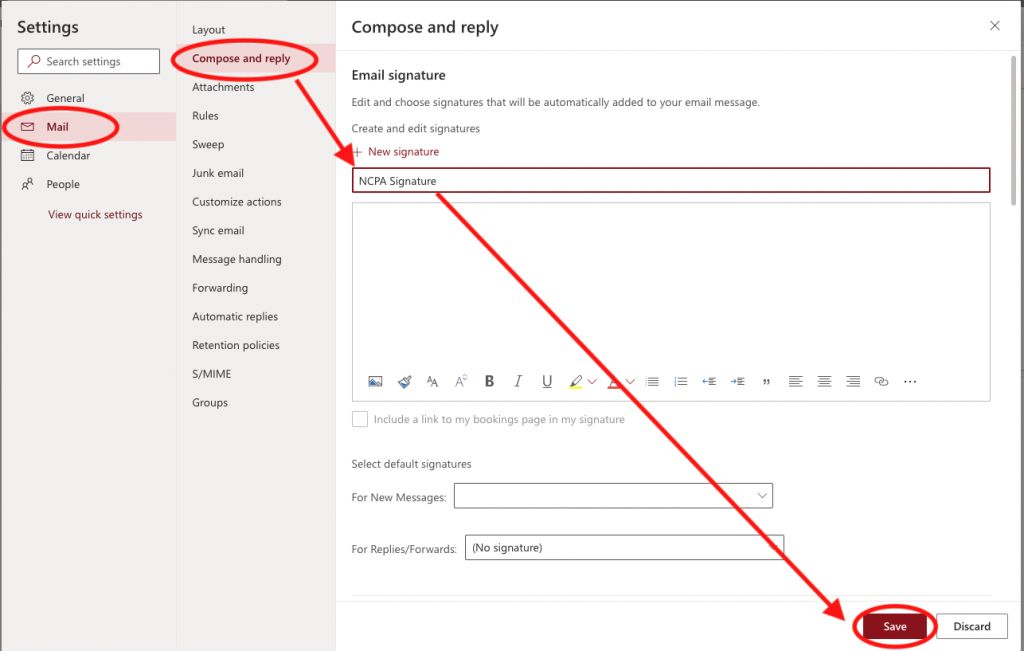
Task: Click the New signature link
Action: click(402, 152)
